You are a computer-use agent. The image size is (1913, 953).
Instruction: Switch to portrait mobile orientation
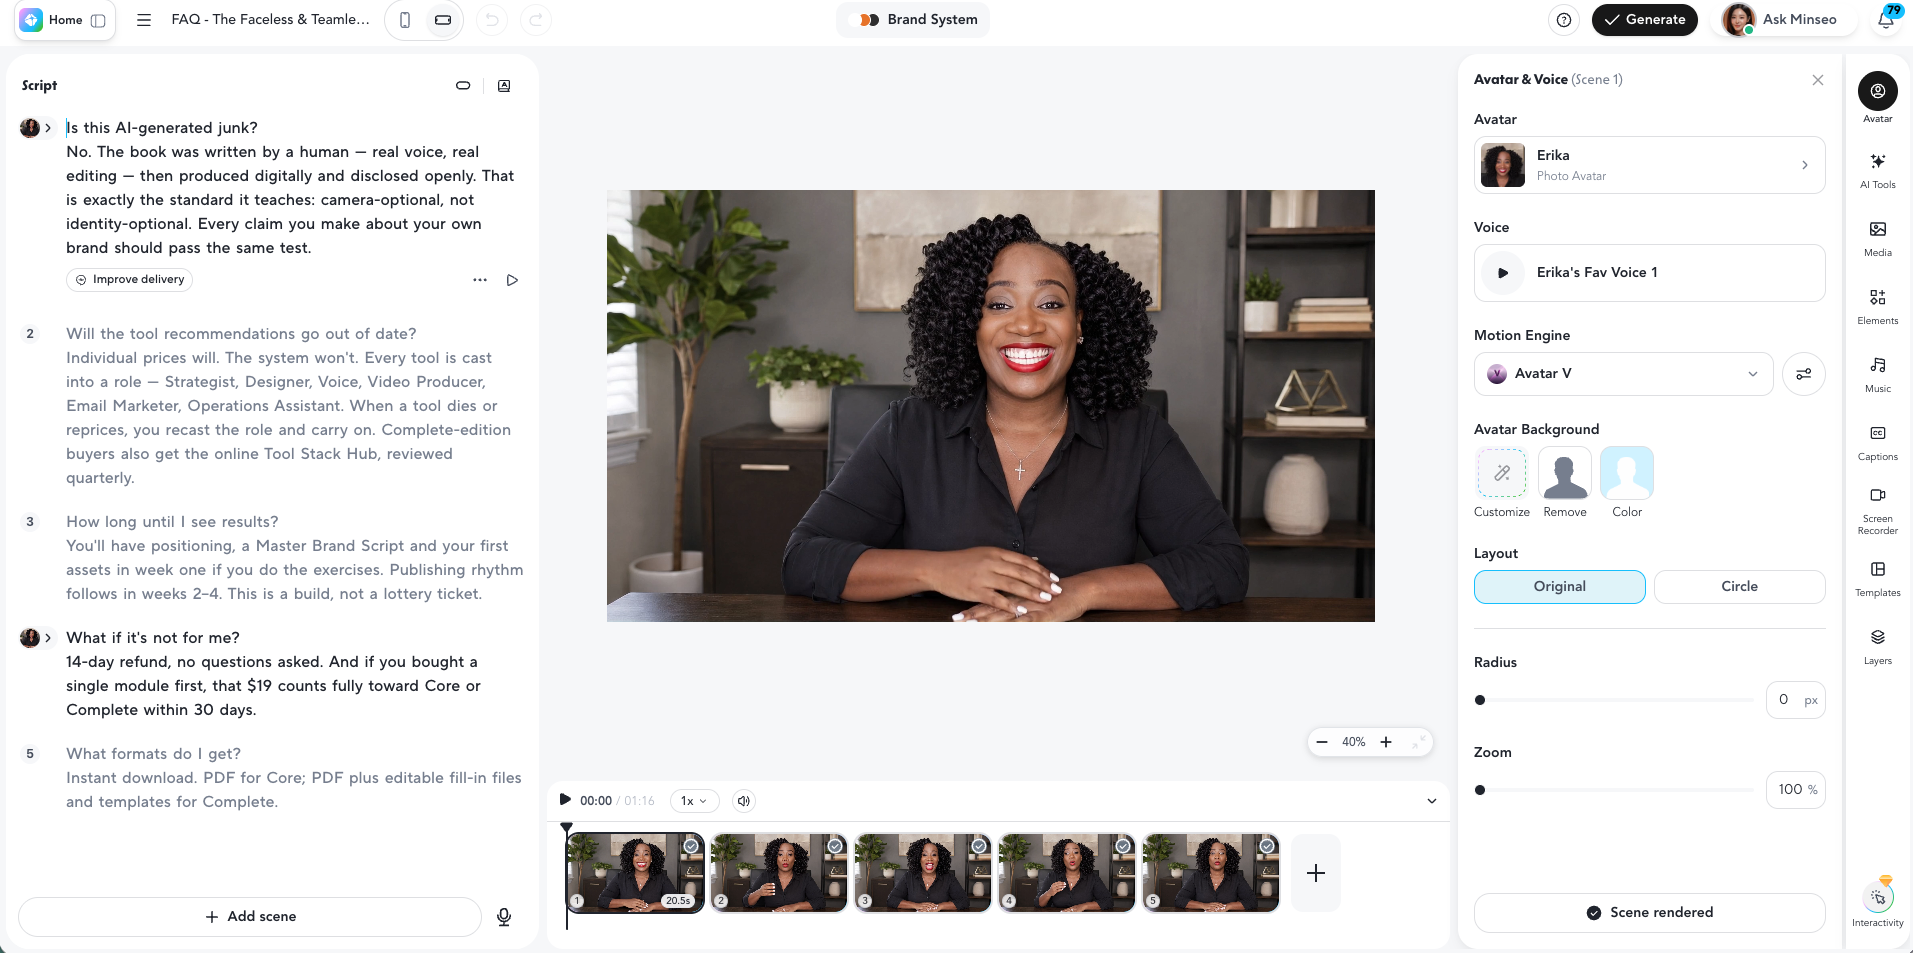pos(405,20)
